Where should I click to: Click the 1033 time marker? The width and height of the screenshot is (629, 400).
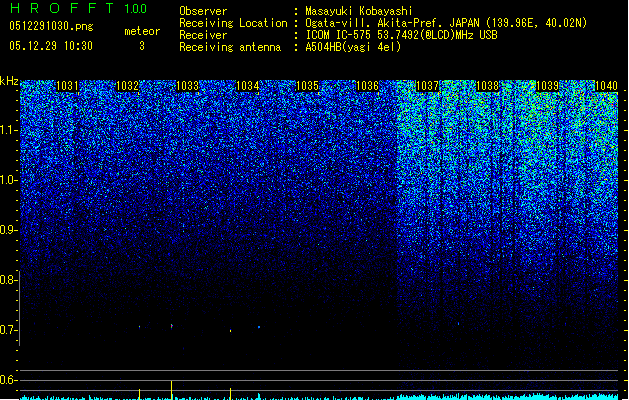[x=187, y=86]
